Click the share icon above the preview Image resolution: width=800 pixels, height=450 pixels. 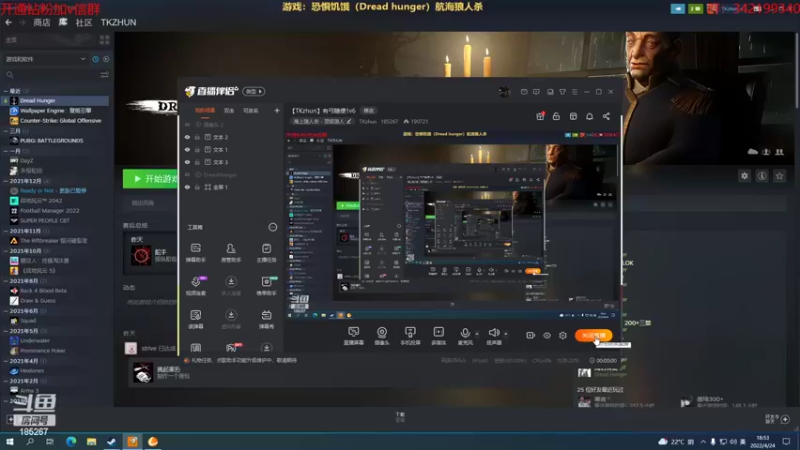[606, 116]
